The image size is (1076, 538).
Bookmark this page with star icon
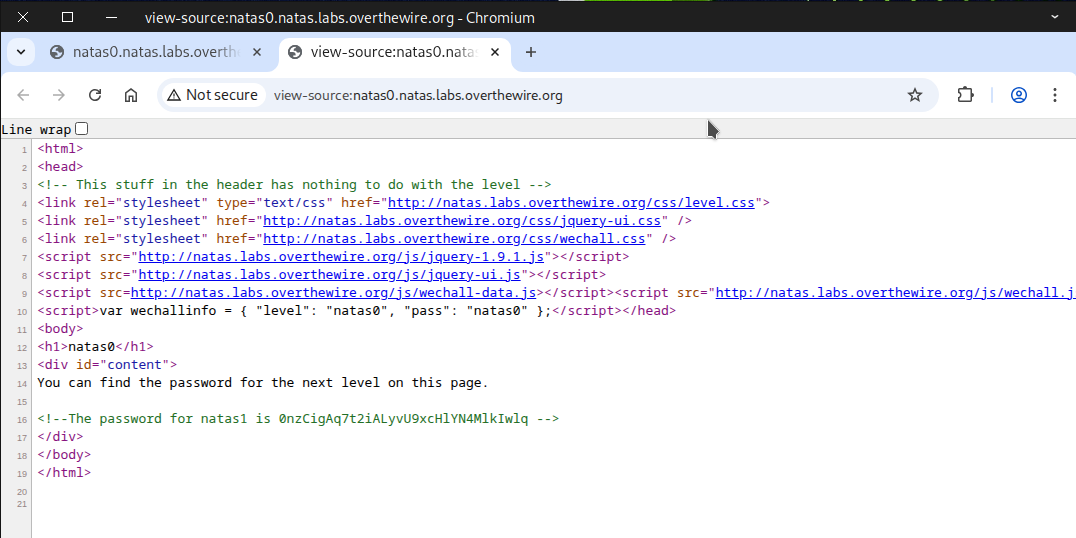point(914,95)
